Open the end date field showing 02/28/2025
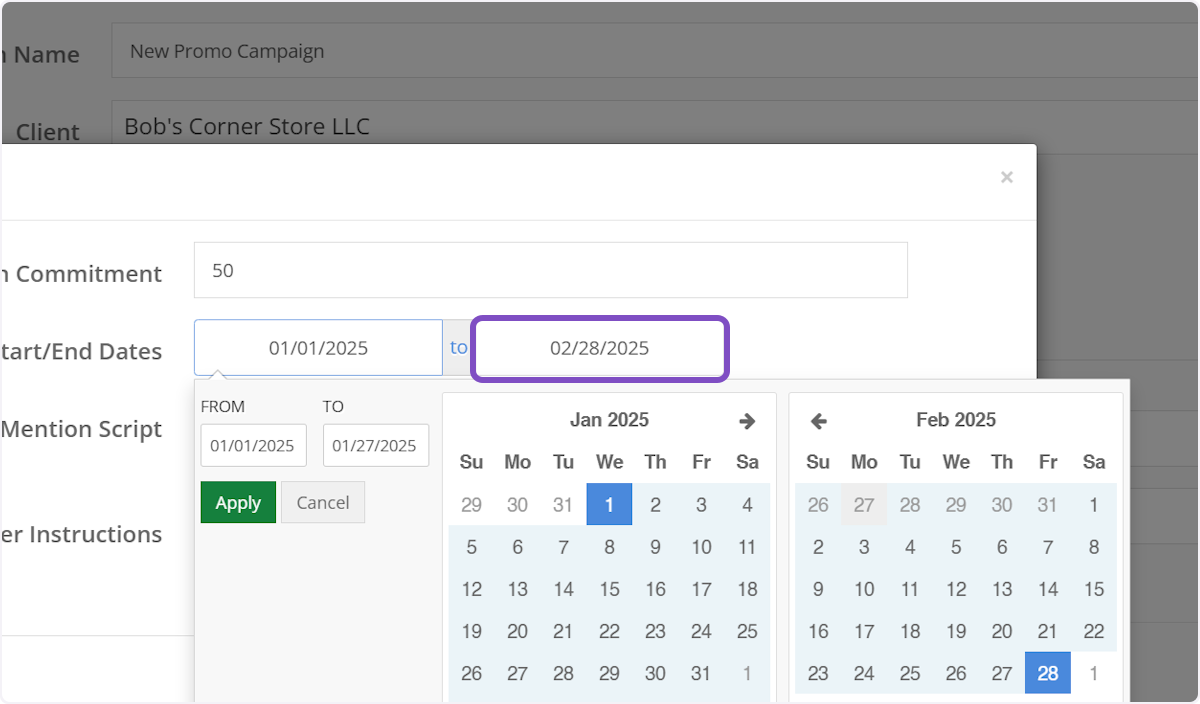Screen dimensions: 1200x704 click(x=599, y=348)
